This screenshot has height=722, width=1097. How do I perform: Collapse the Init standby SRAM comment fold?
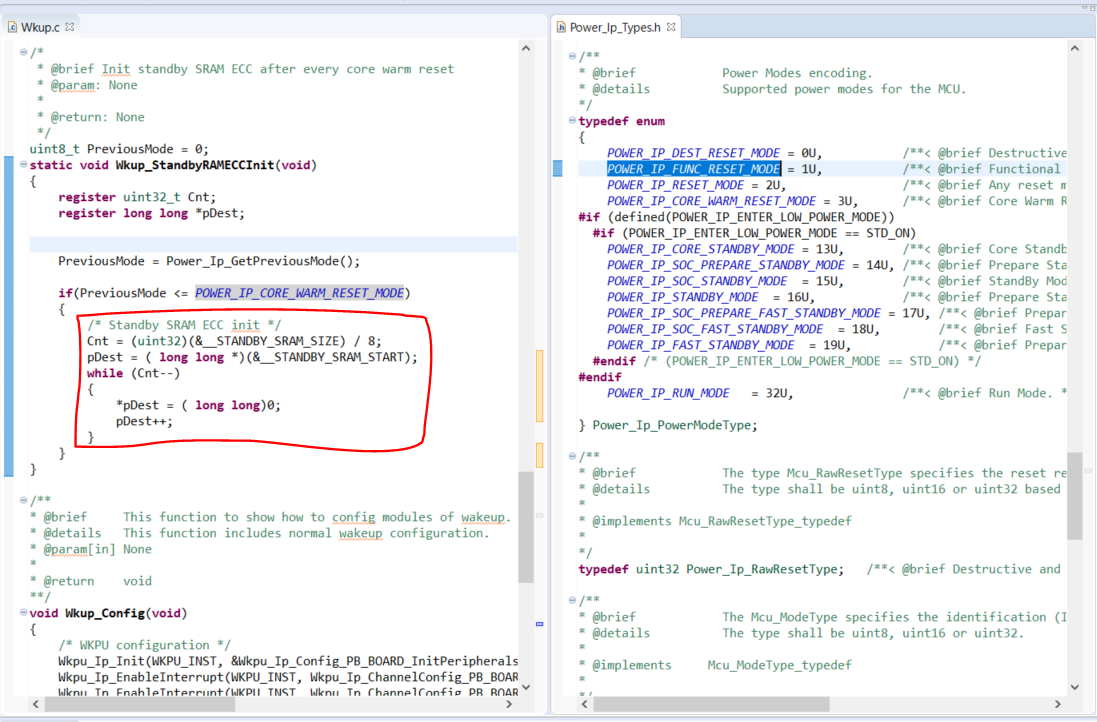click(23, 52)
